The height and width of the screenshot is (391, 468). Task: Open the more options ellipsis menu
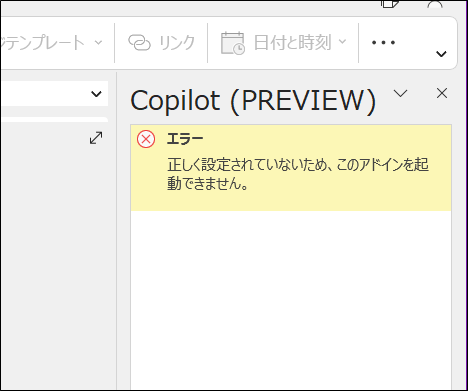click(x=383, y=43)
